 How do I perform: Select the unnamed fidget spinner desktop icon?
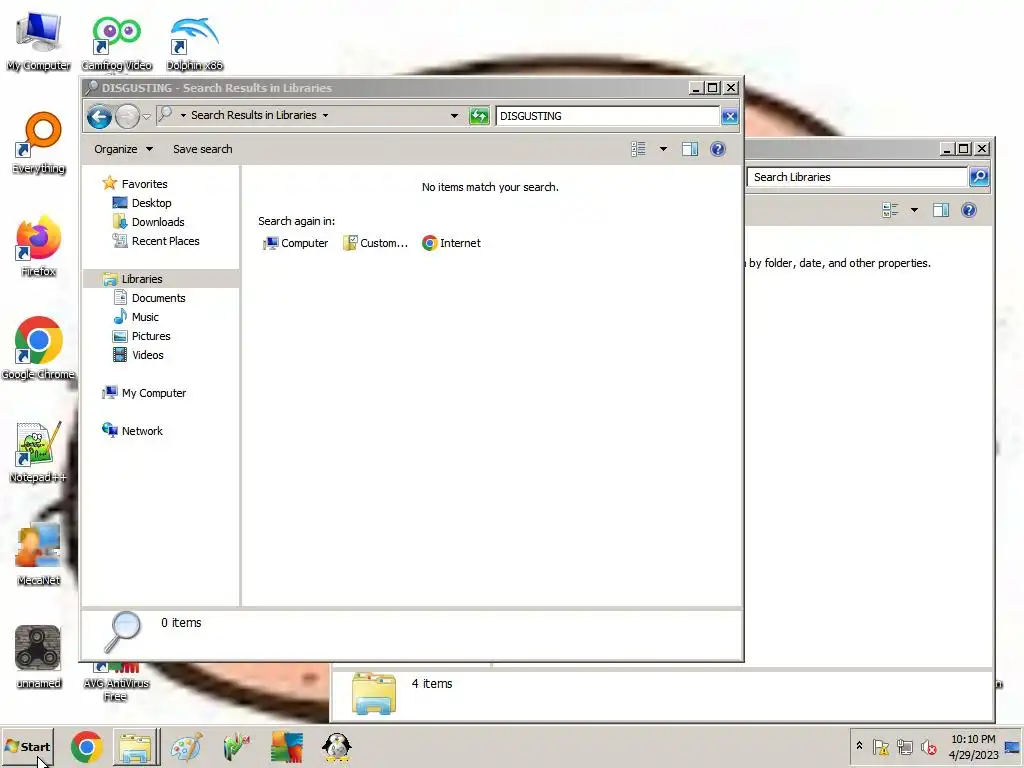pyautogui.click(x=39, y=656)
